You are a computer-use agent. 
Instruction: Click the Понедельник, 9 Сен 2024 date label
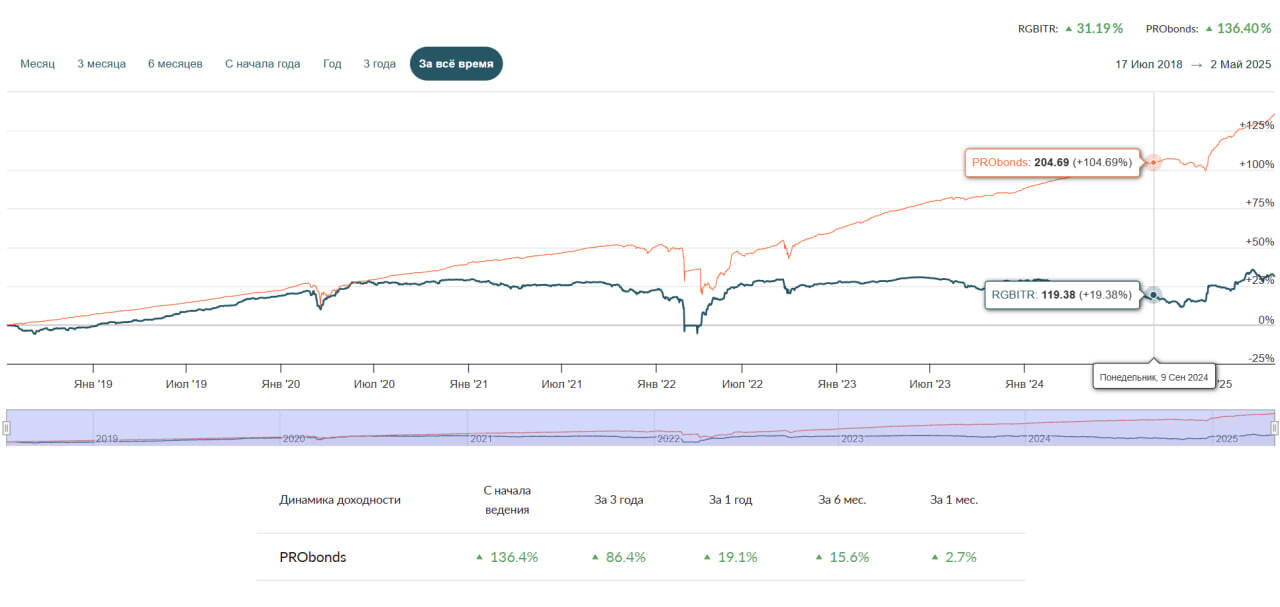tap(1154, 377)
